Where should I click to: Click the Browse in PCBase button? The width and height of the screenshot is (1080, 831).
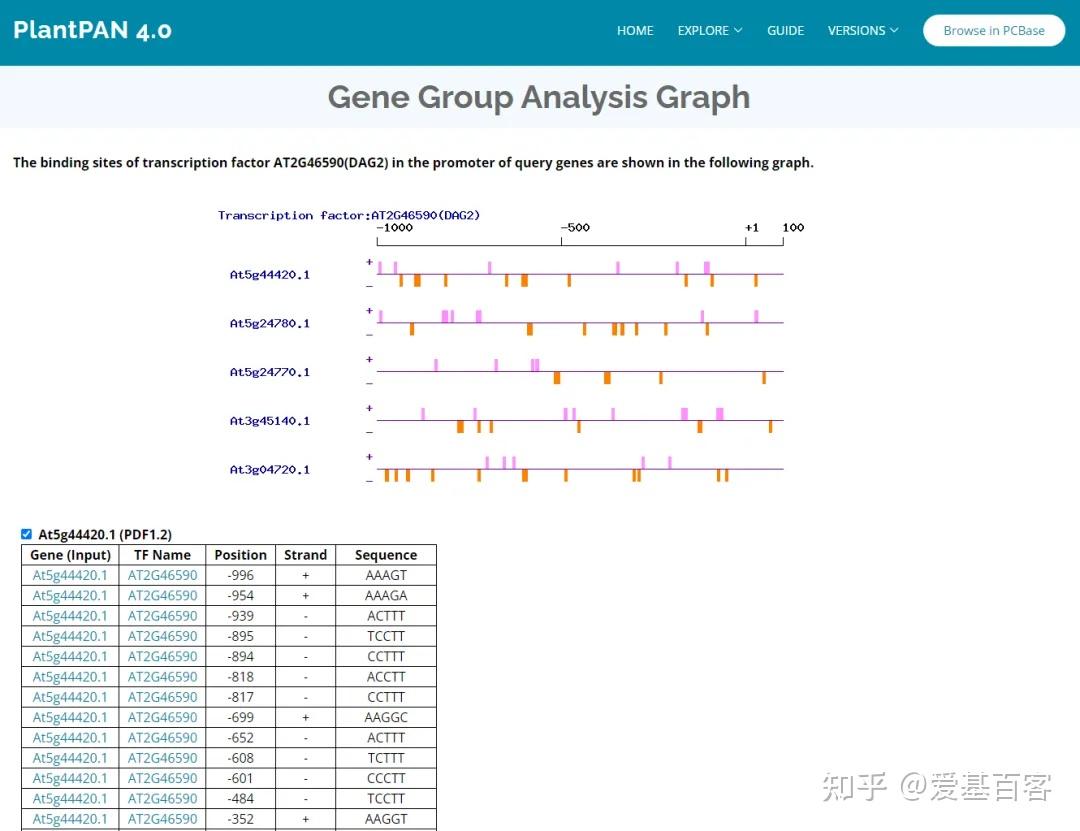(x=993, y=30)
